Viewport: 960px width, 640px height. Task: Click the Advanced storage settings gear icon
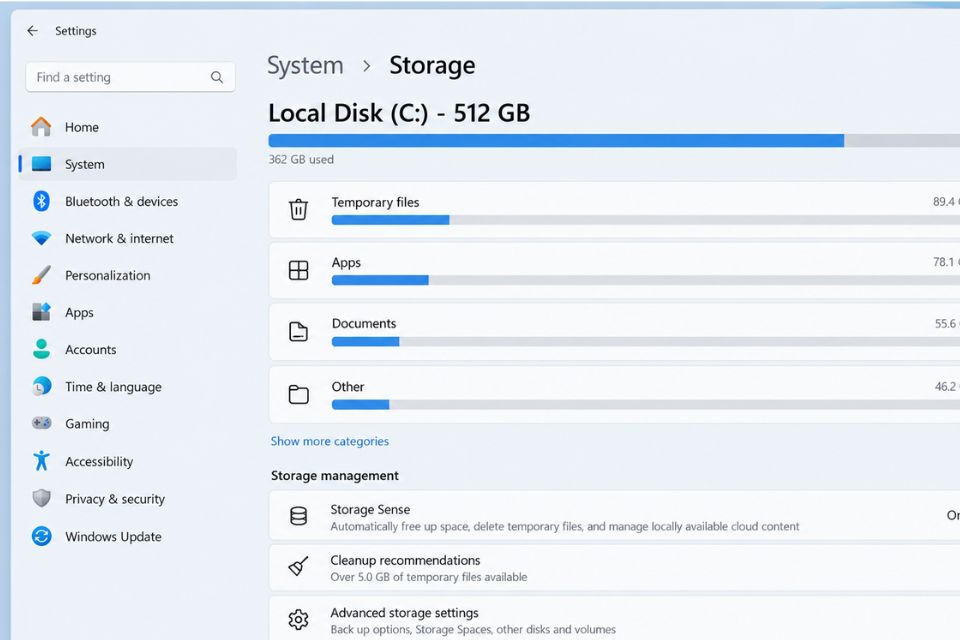tap(298, 620)
